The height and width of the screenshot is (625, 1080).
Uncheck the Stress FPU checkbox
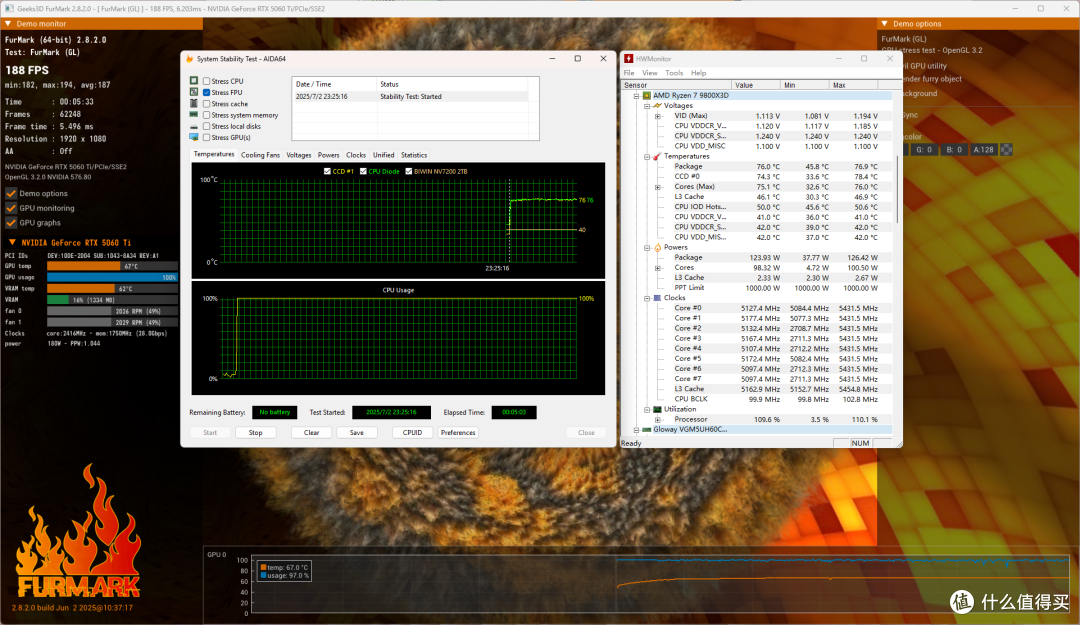point(207,92)
